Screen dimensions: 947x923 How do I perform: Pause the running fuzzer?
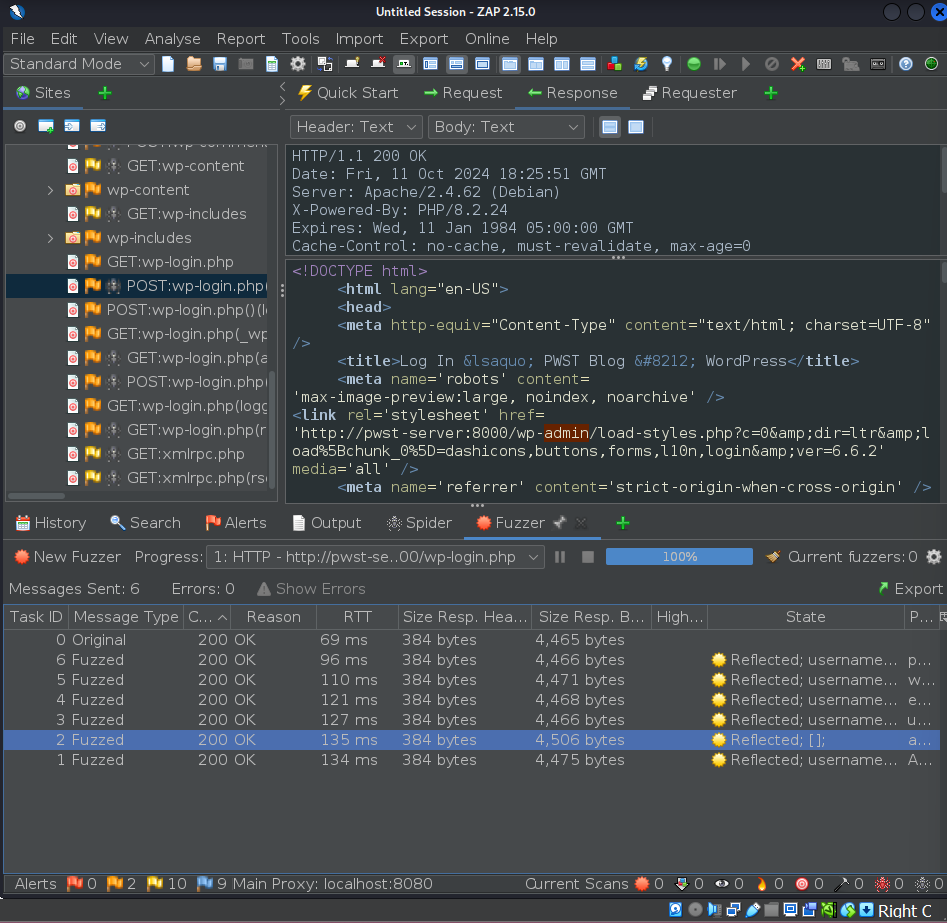pyautogui.click(x=560, y=557)
